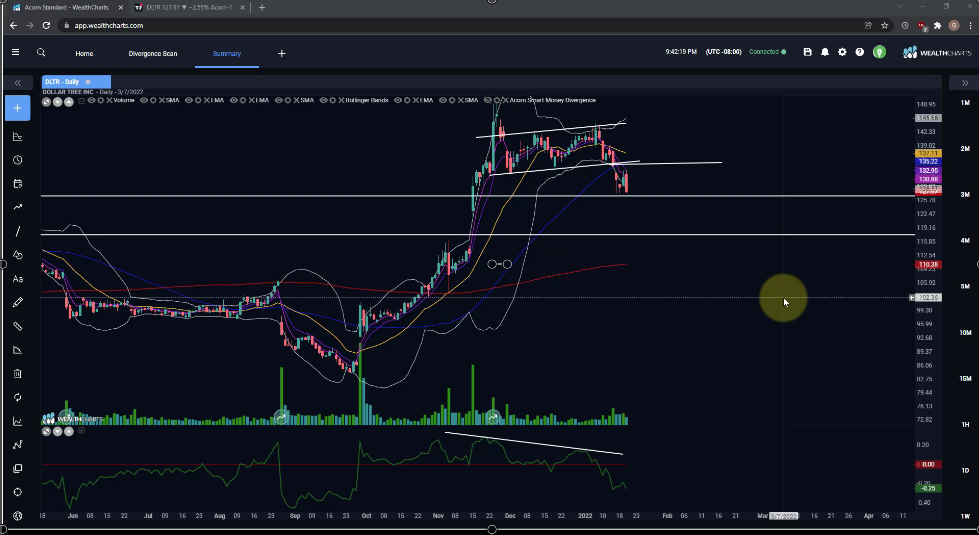
Task: Toggle visibility eye for Bollinger Bands
Action: [323, 100]
